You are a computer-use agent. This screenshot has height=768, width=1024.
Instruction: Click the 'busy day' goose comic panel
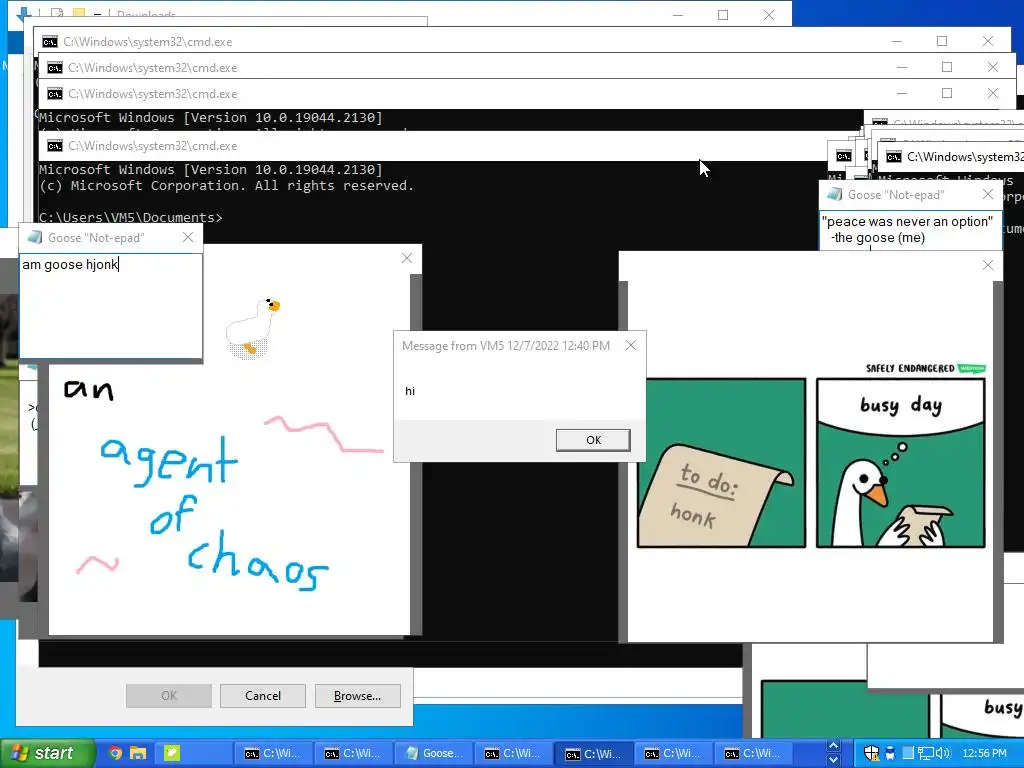click(x=901, y=463)
